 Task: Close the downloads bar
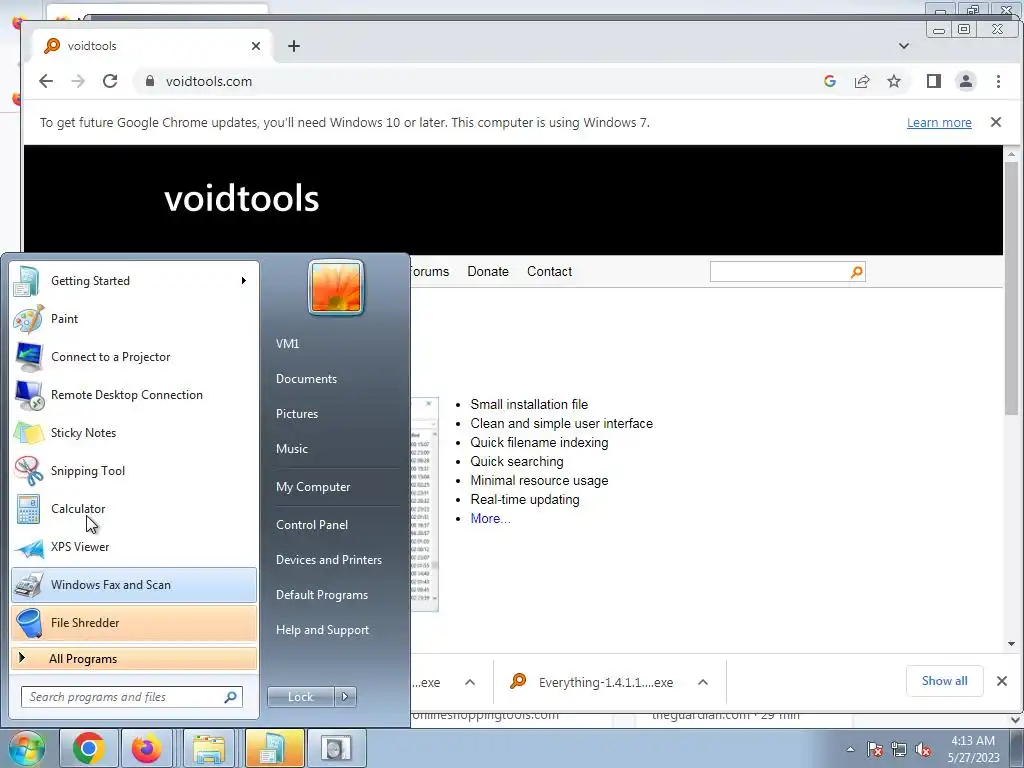pos(1002,681)
